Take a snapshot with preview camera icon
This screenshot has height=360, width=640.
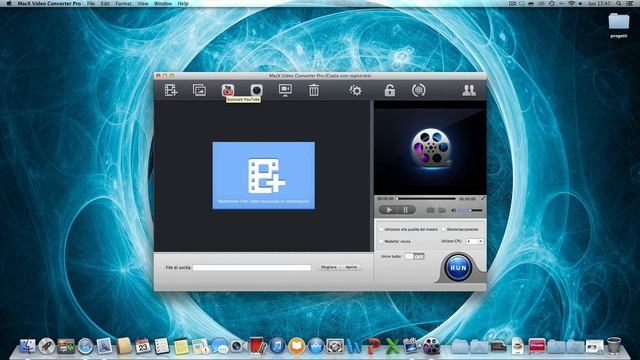click(430, 210)
